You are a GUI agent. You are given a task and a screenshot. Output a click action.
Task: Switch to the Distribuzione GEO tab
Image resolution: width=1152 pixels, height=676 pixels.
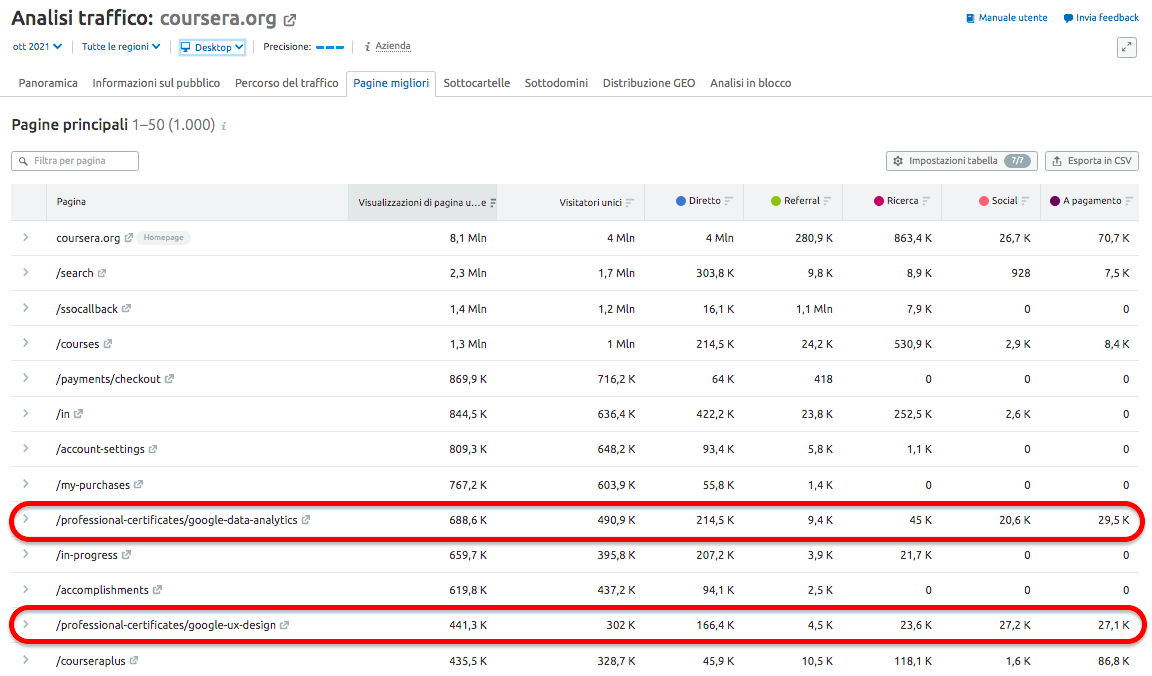tap(648, 83)
